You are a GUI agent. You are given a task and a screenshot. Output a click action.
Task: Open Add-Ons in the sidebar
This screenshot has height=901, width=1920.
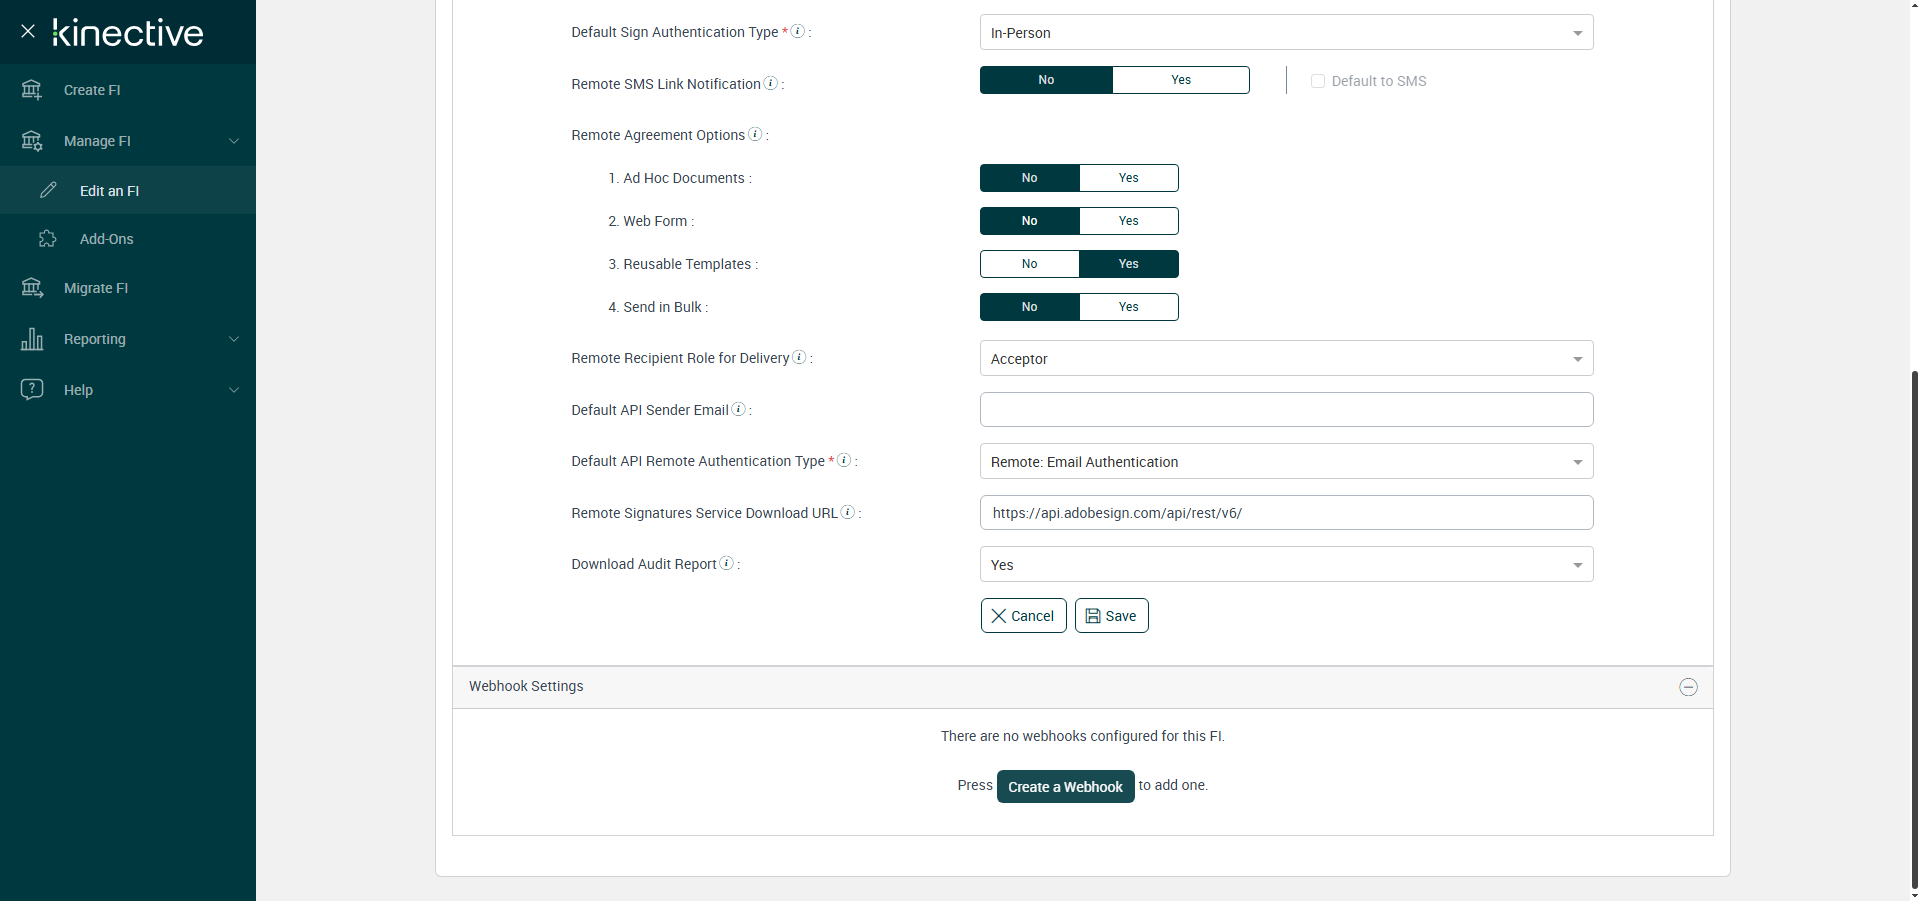point(128,239)
